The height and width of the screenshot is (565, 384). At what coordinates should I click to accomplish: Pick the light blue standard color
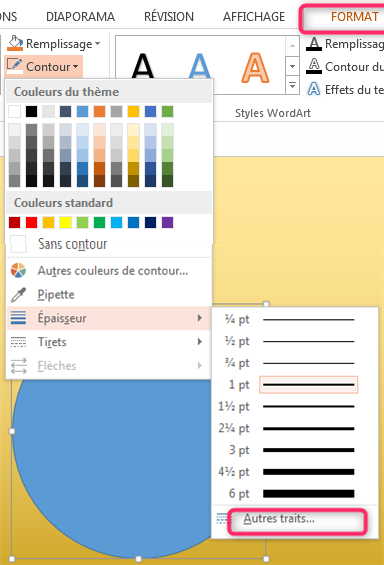116,222
